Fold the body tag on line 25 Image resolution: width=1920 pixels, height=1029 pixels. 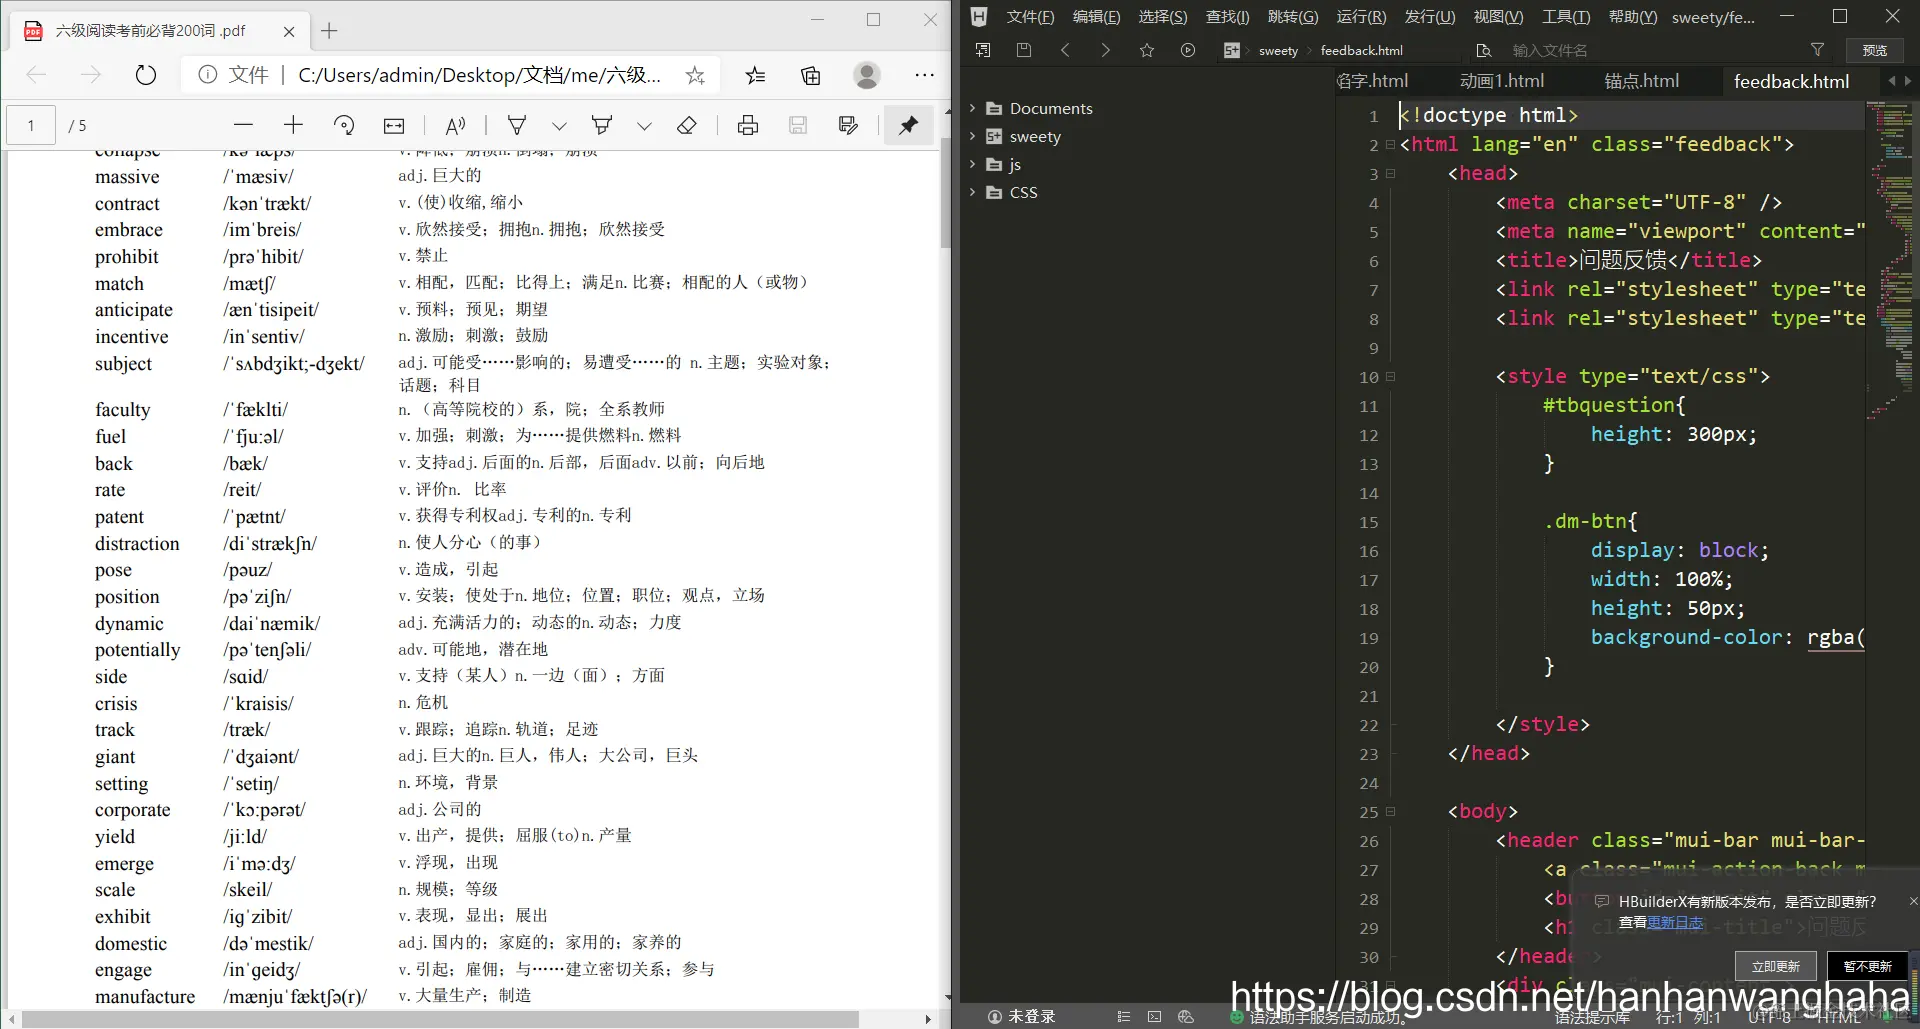pos(1390,812)
